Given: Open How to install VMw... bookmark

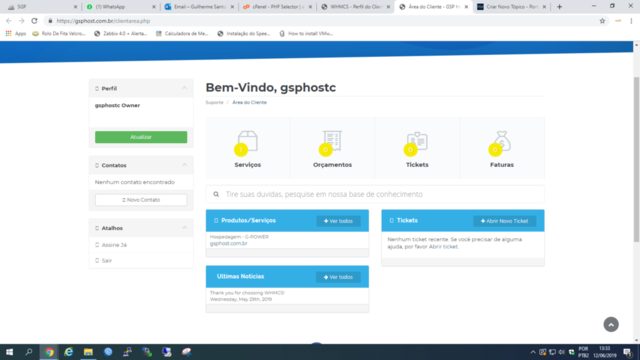Looking at the screenshot, I should pos(306,33).
